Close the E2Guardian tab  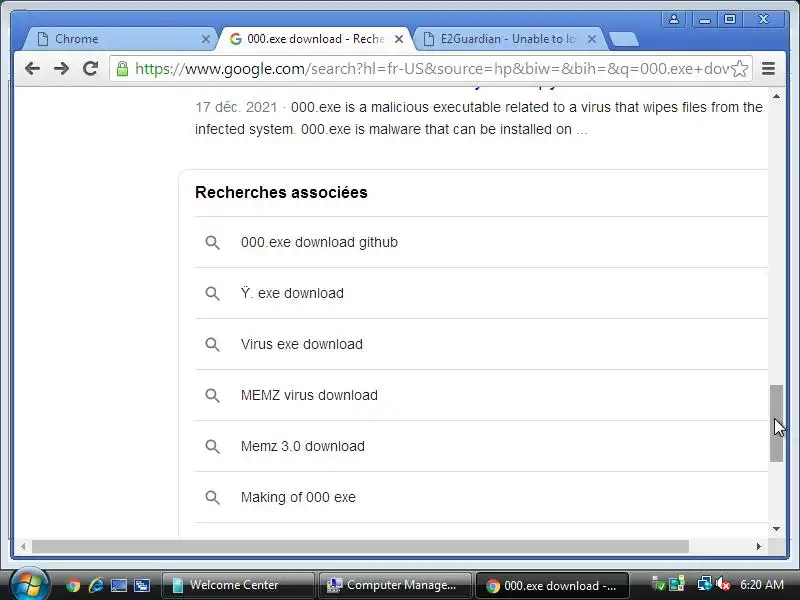592,39
